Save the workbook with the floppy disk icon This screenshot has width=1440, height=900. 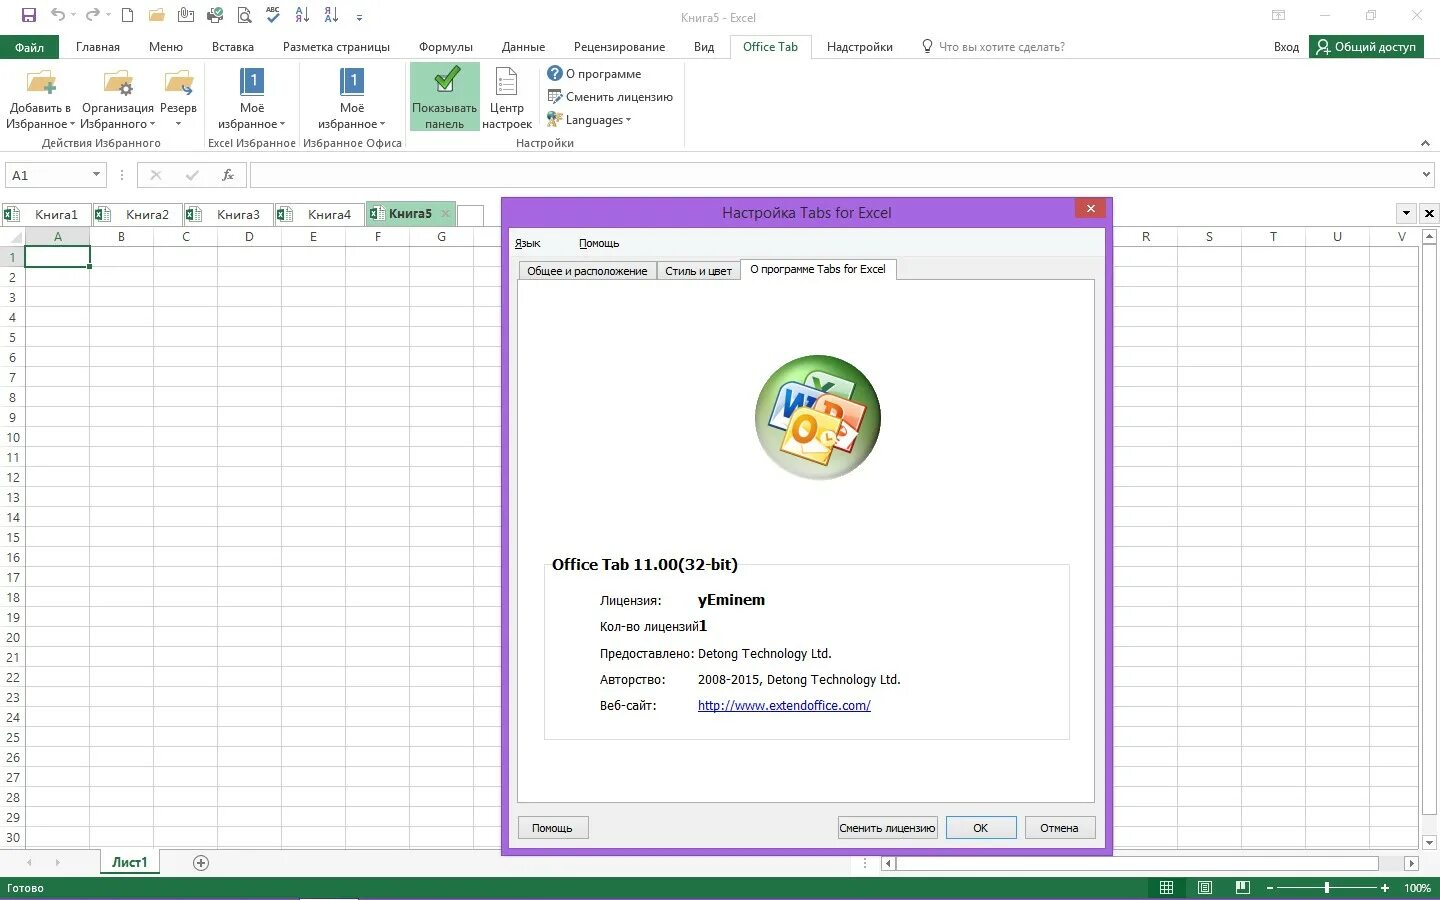29,15
